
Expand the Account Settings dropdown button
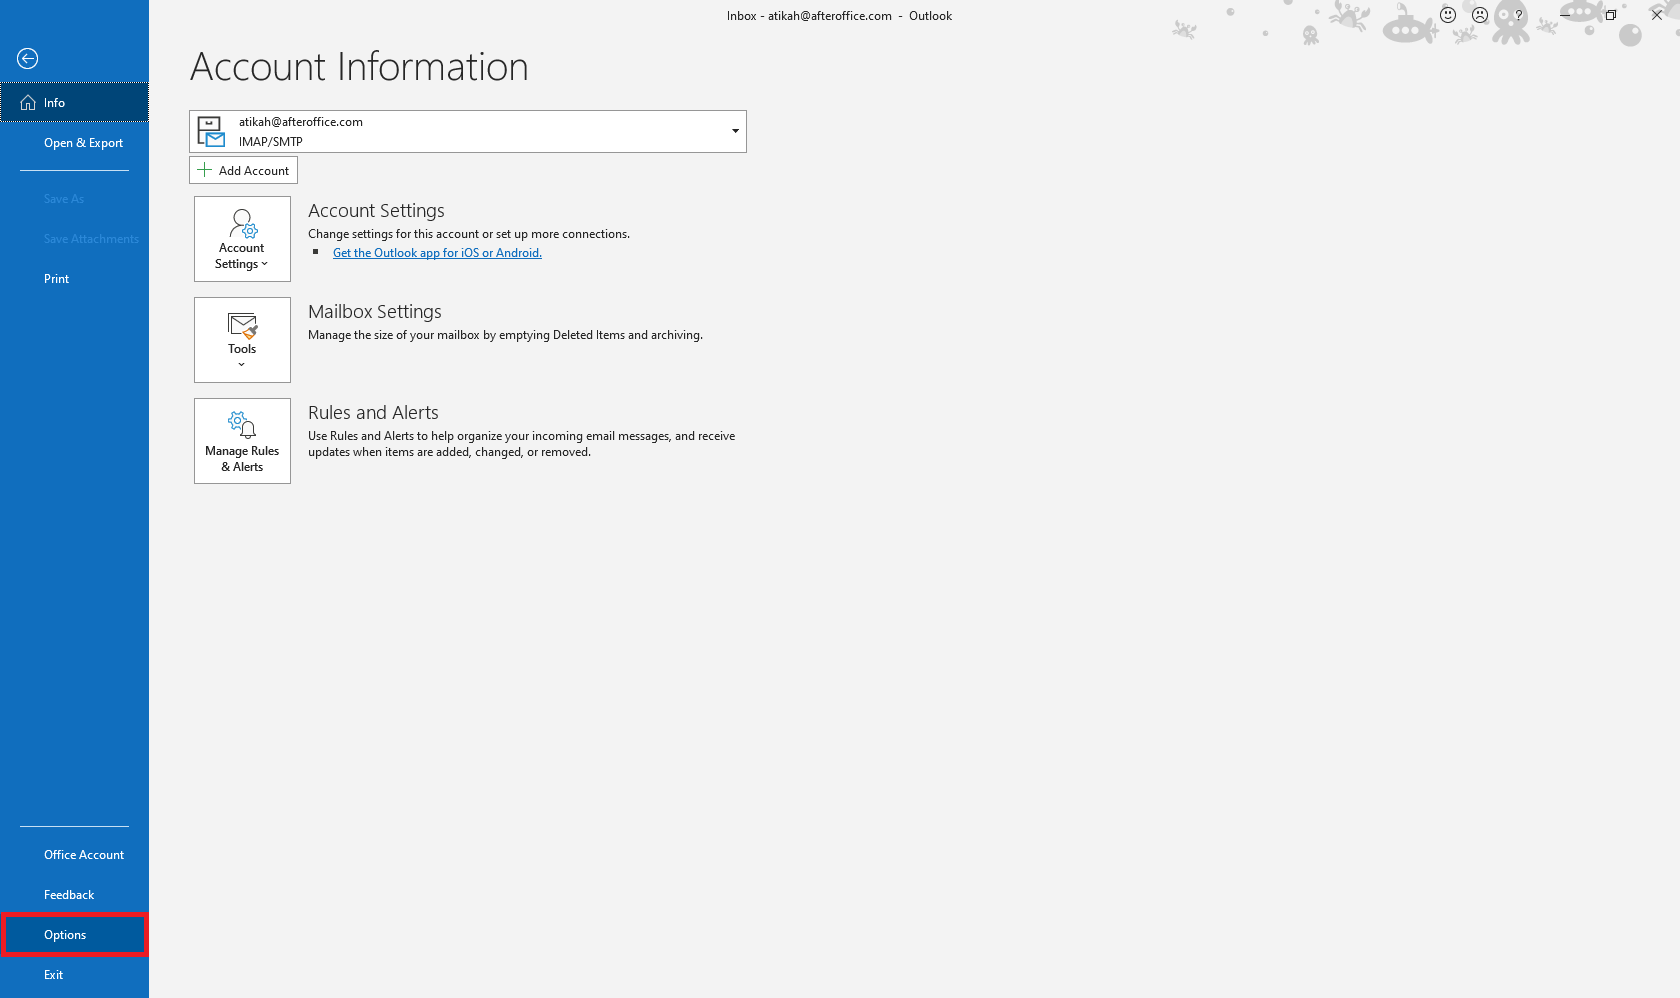(242, 239)
